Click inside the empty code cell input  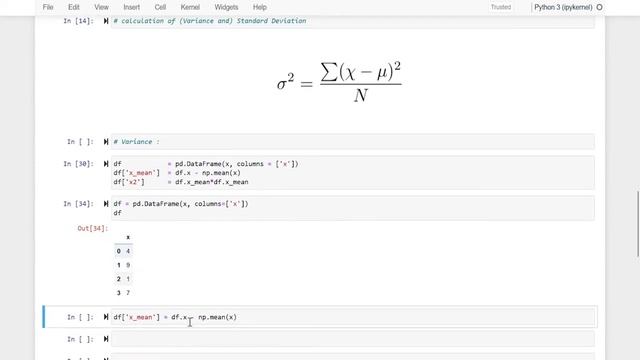(x=353, y=339)
